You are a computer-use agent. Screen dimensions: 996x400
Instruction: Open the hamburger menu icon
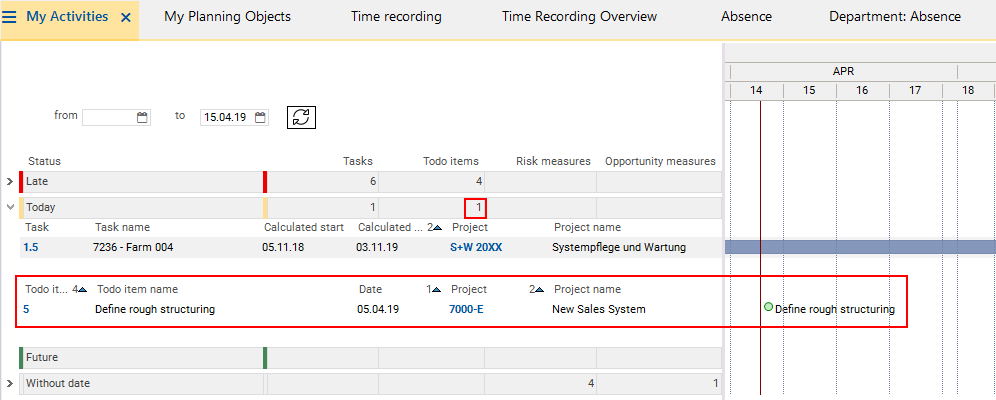10,17
